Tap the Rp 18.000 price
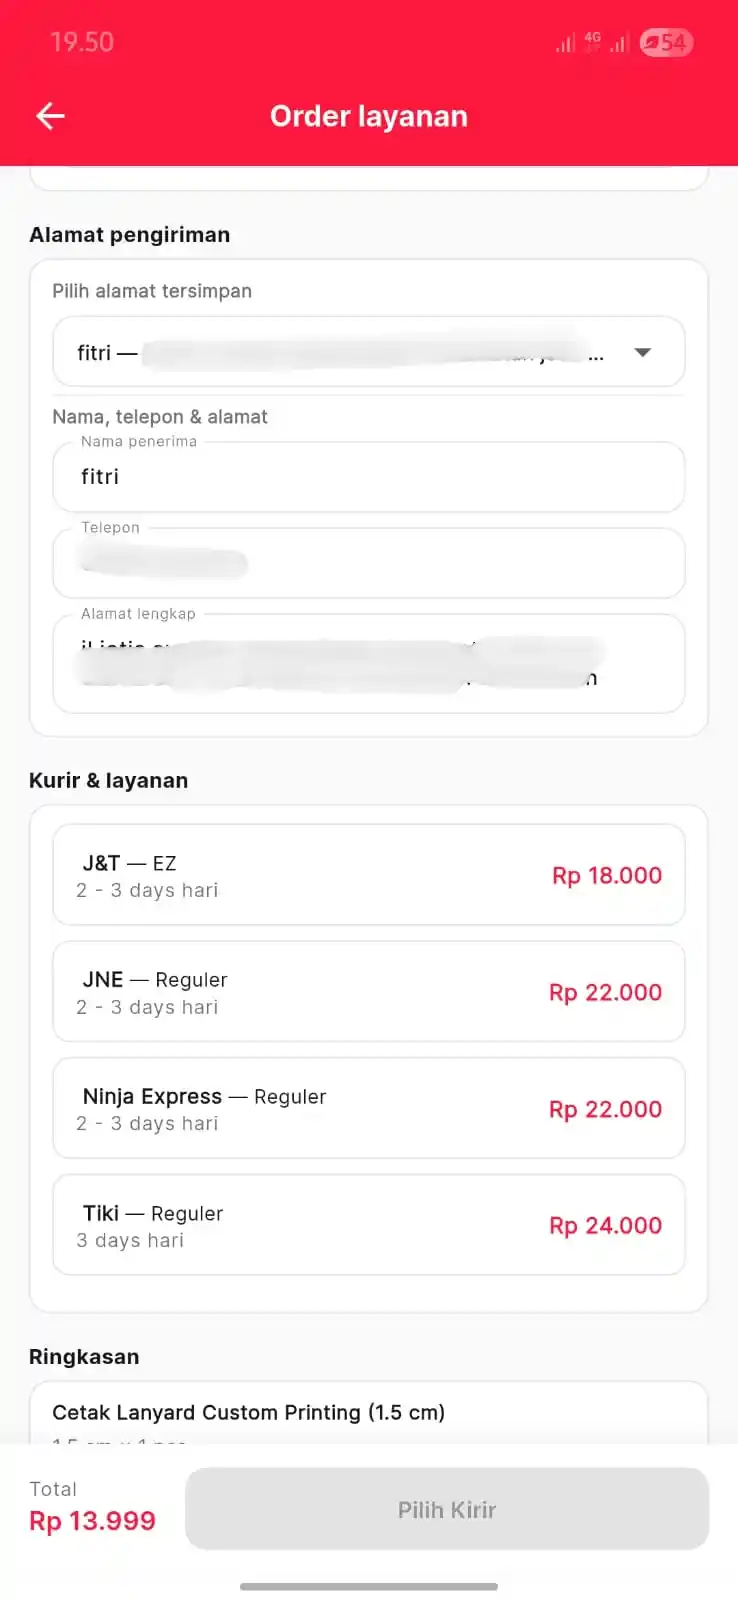738x1600 pixels. [607, 875]
